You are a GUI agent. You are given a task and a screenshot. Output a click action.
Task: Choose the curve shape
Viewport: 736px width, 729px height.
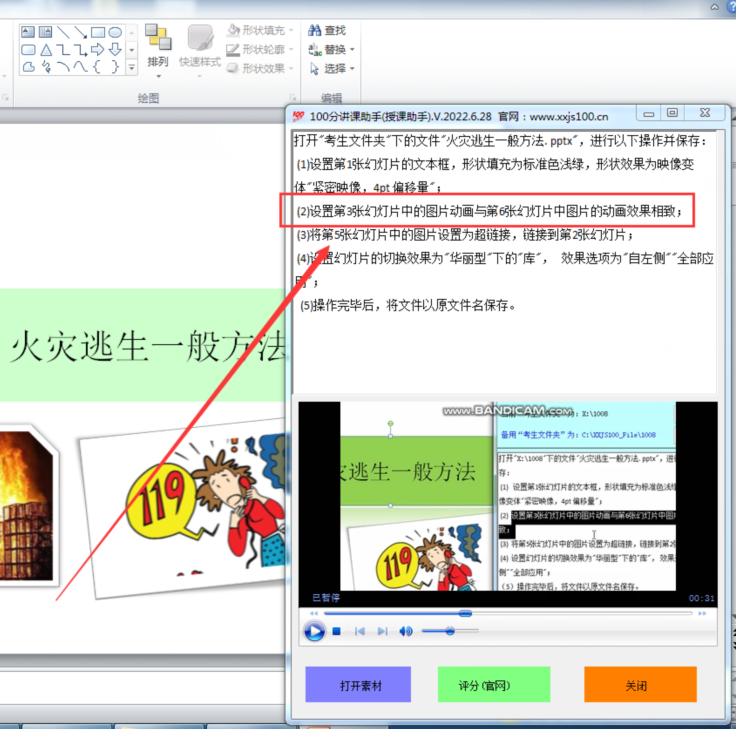[x=80, y=67]
